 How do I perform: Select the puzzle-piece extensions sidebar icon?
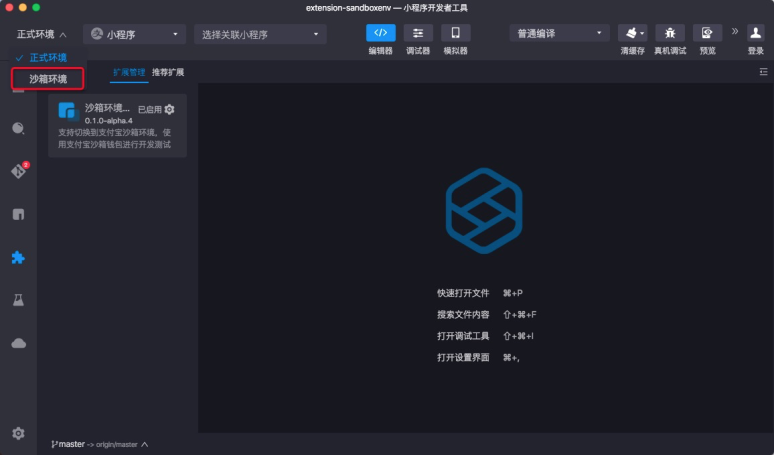[18, 257]
